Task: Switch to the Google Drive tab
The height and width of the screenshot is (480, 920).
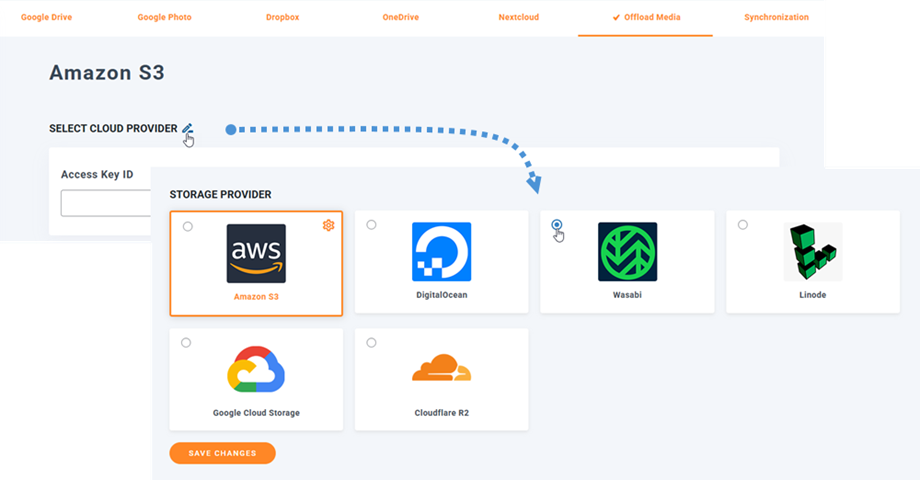Action: point(46,18)
